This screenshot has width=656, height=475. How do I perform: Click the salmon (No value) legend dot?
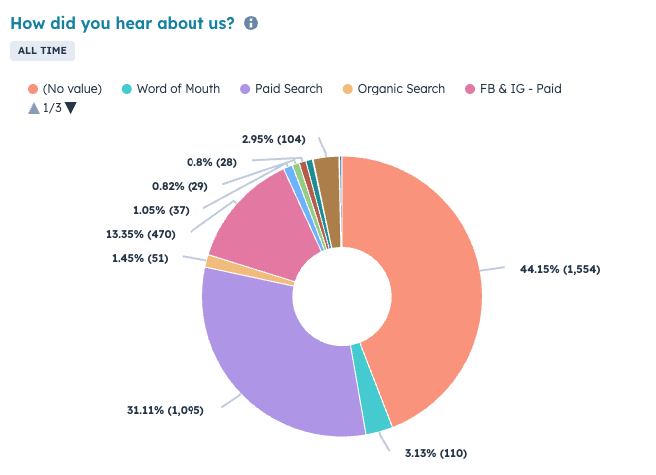[x=33, y=89]
